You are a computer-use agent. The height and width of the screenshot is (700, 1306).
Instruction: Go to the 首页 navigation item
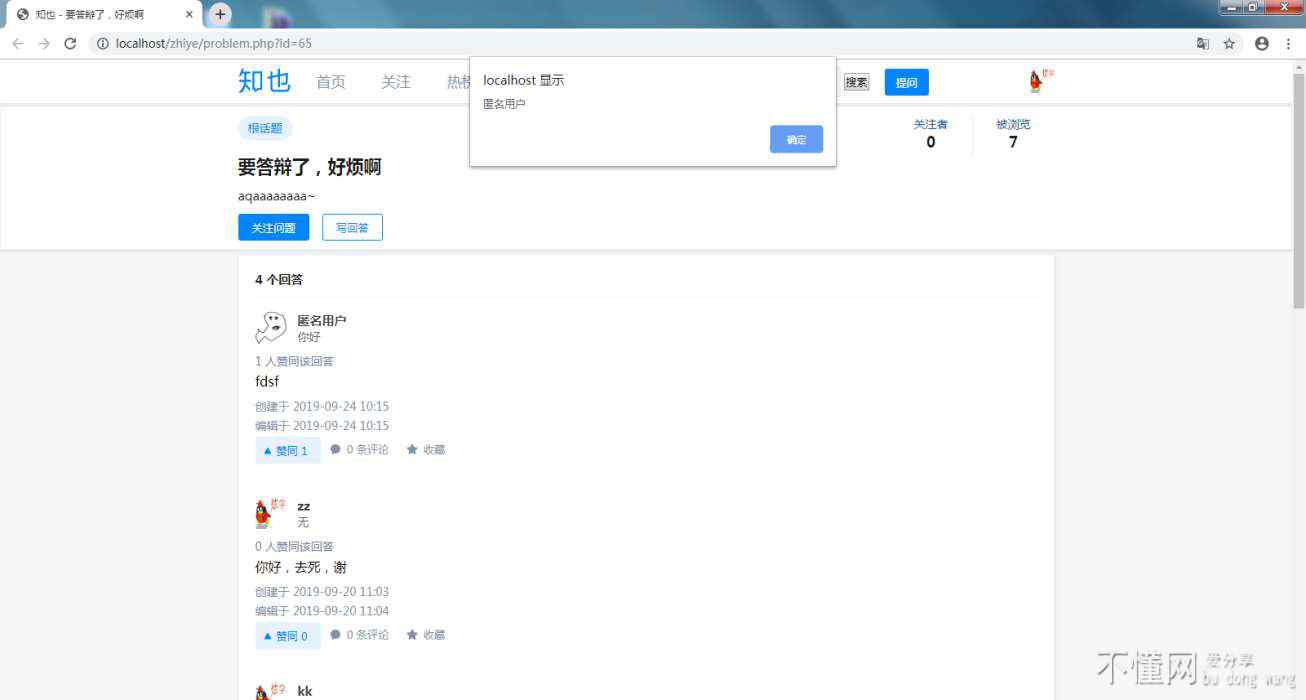330,82
